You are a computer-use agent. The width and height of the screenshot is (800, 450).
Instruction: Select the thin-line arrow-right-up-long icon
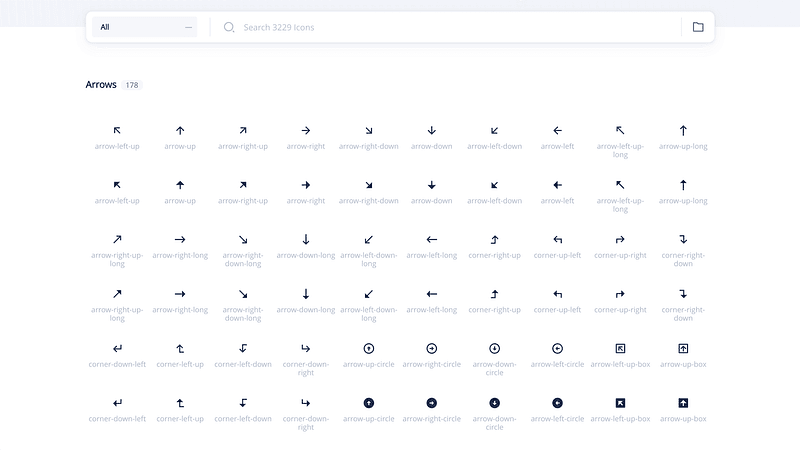pyautogui.click(x=117, y=239)
